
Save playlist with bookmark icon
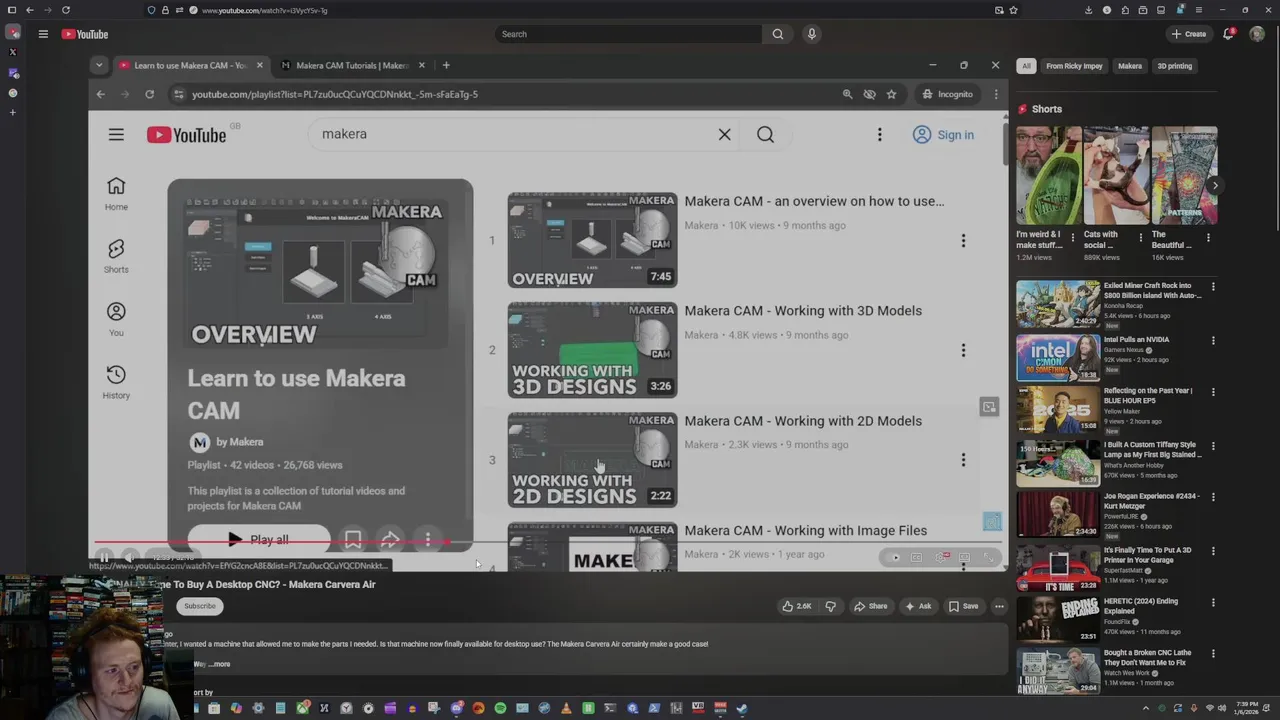tap(353, 539)
